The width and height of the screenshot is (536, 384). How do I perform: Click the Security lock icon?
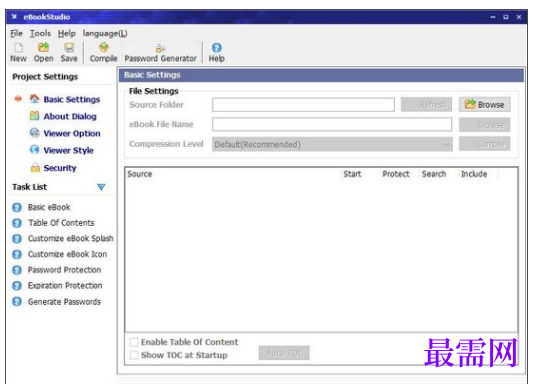click(x=35, y=168)
